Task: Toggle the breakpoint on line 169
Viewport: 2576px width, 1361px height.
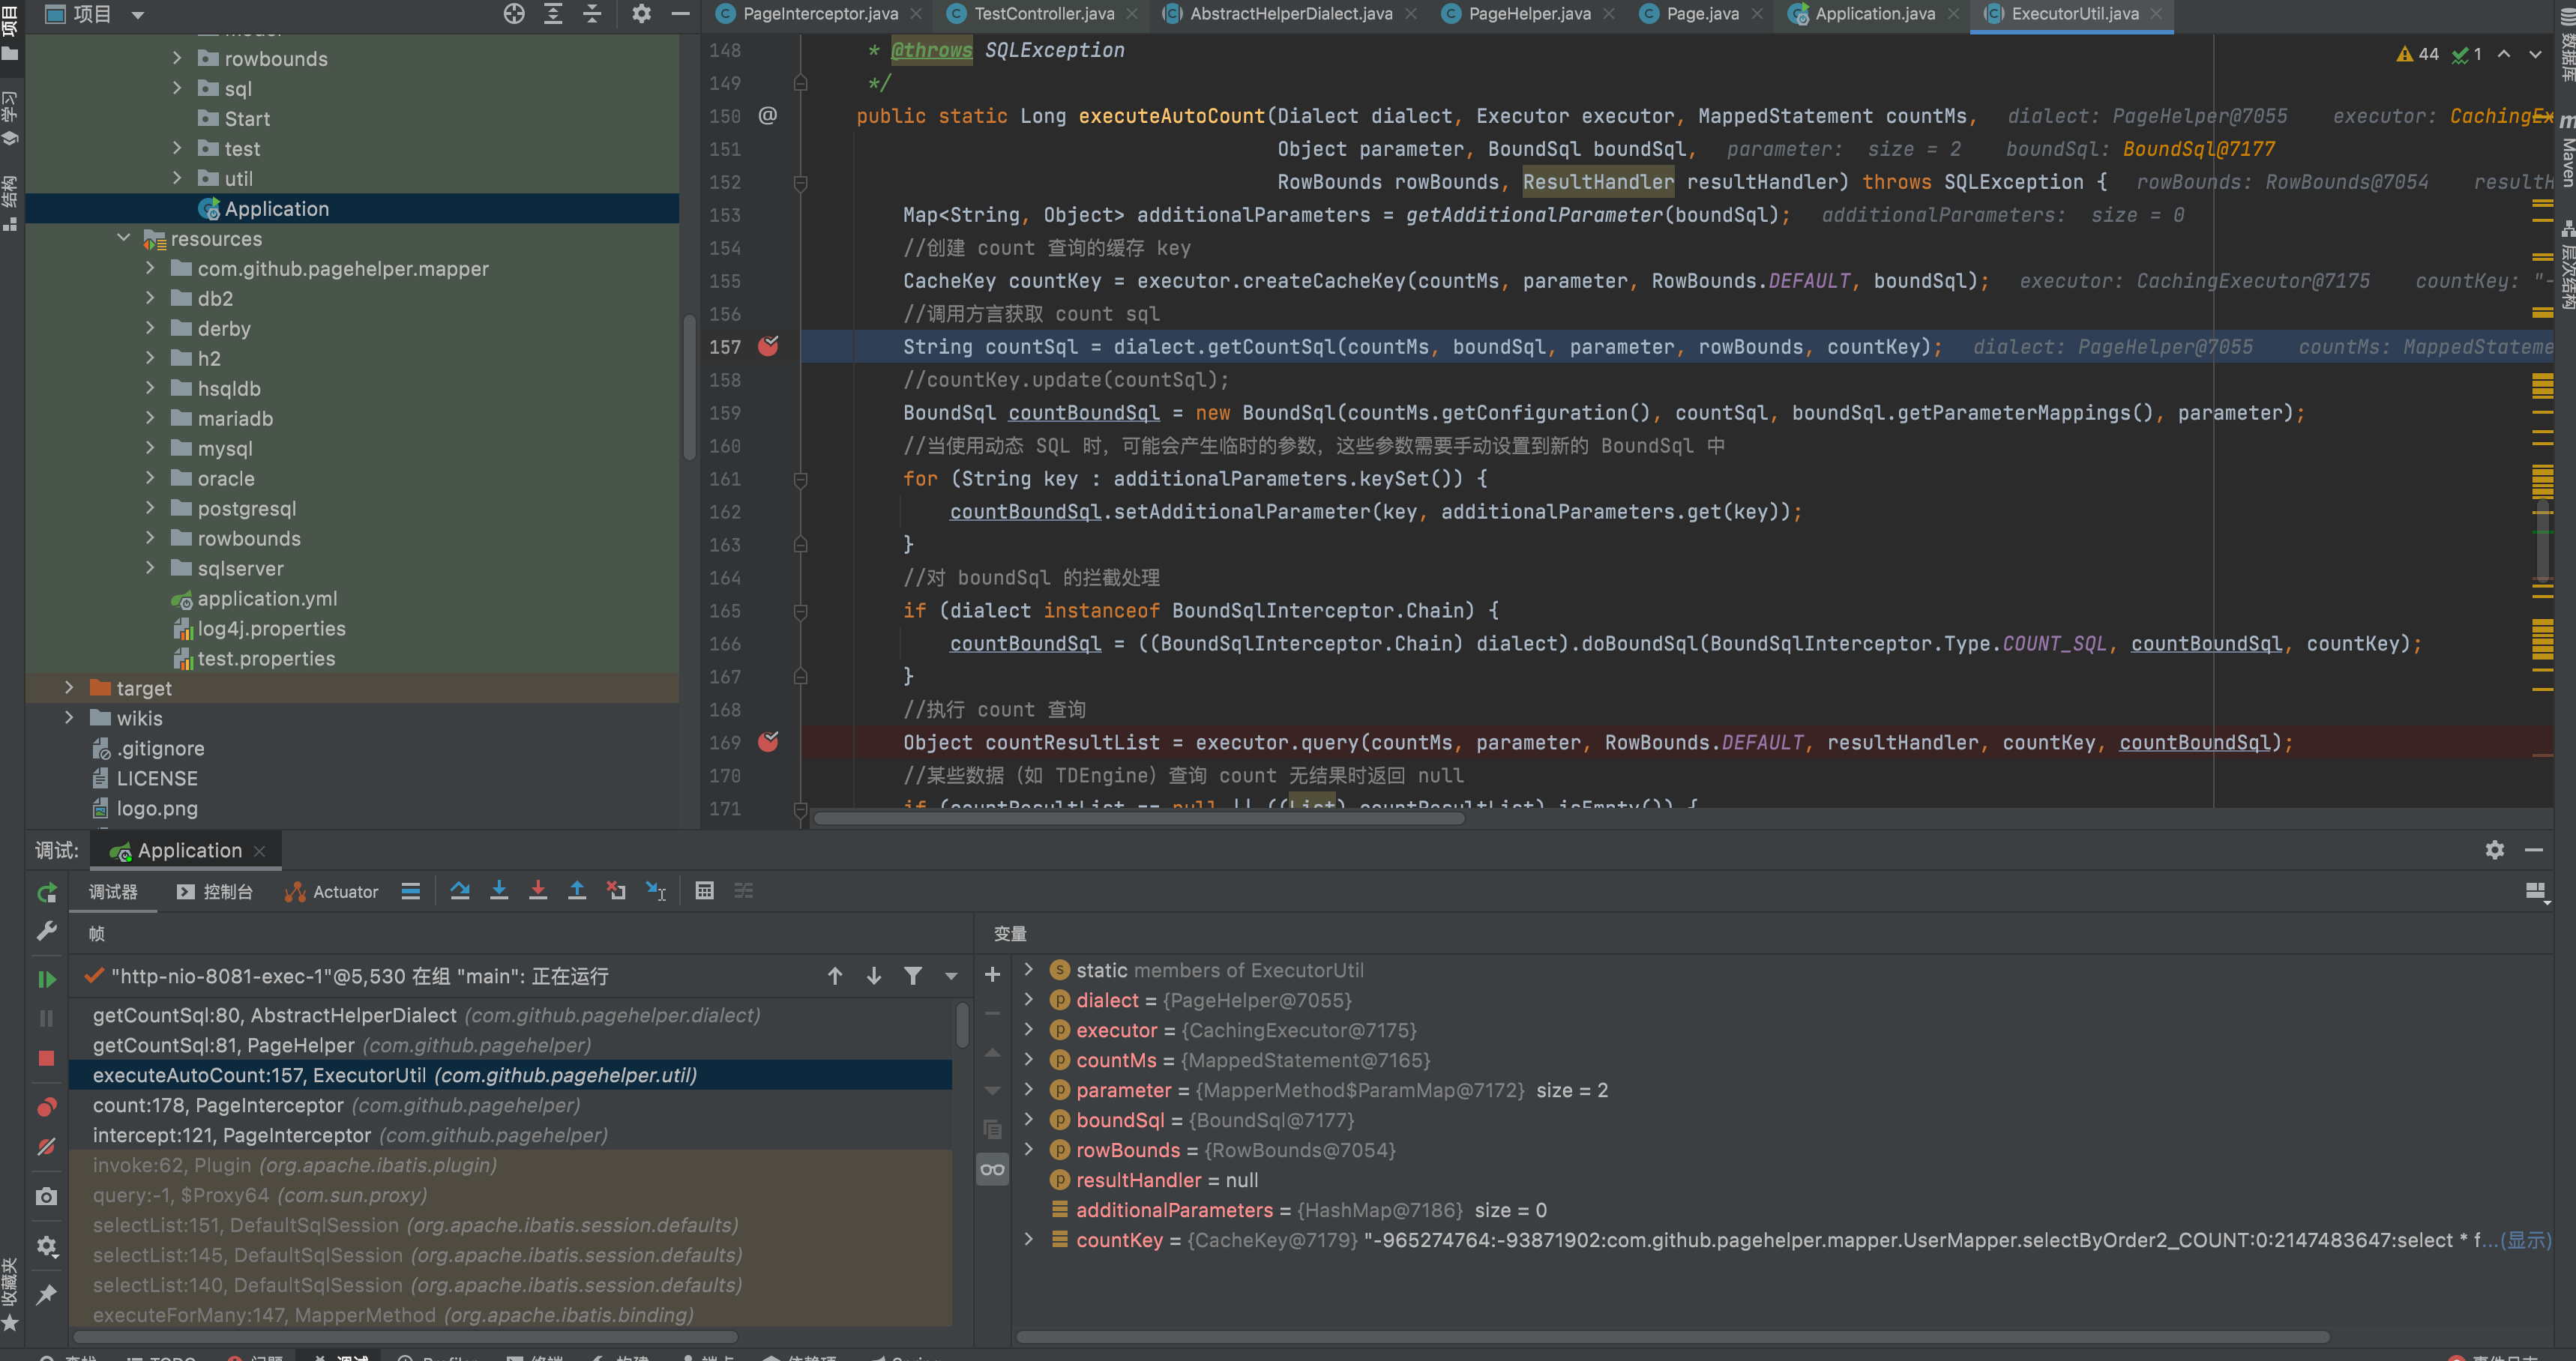Action: [x=768, y=742]
